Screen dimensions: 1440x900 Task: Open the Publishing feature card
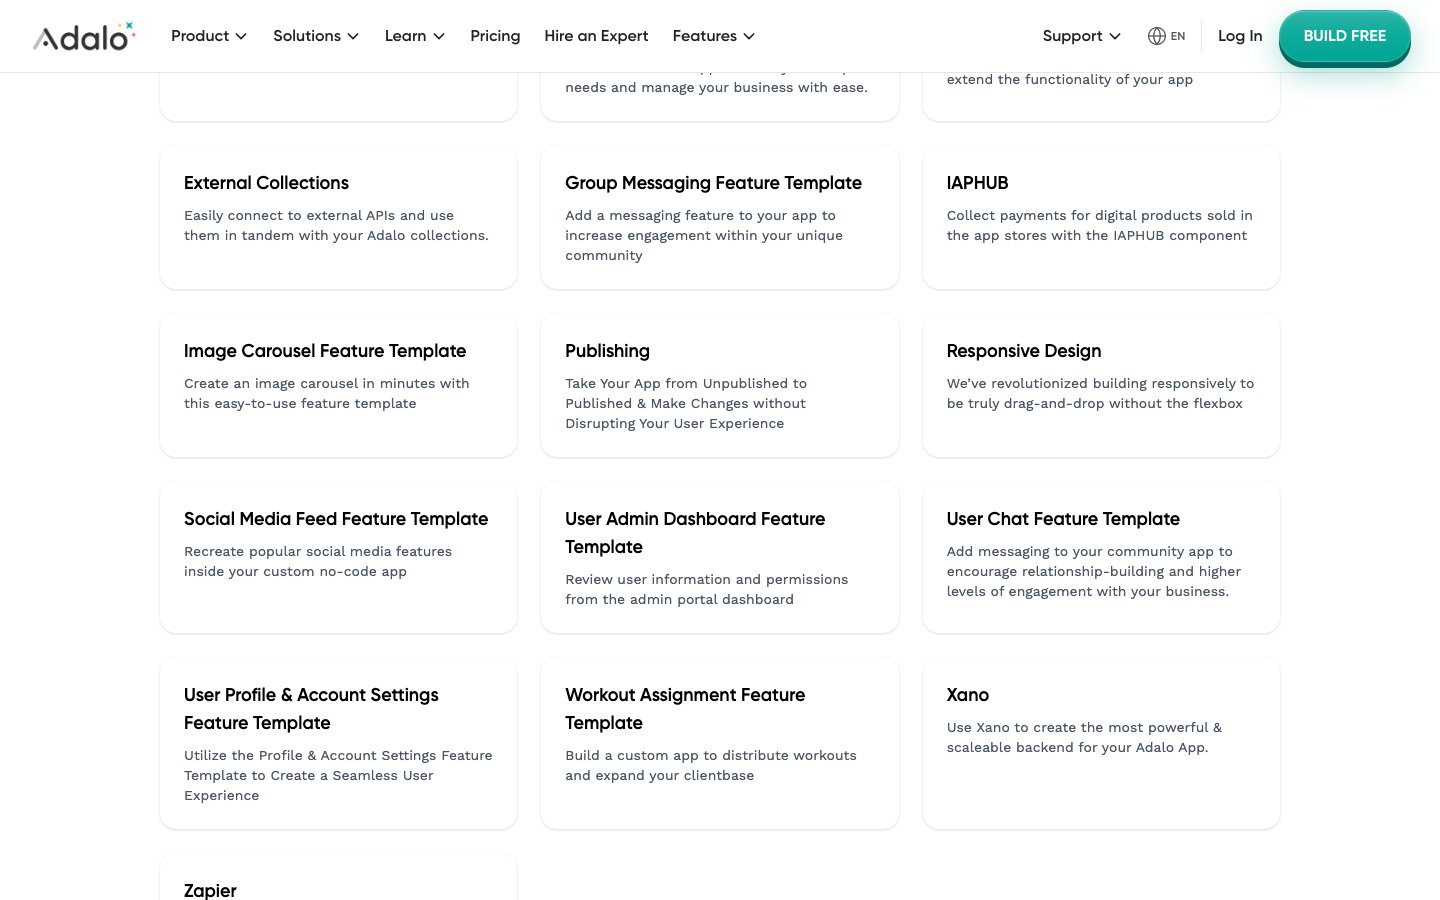tap(719, 385)
